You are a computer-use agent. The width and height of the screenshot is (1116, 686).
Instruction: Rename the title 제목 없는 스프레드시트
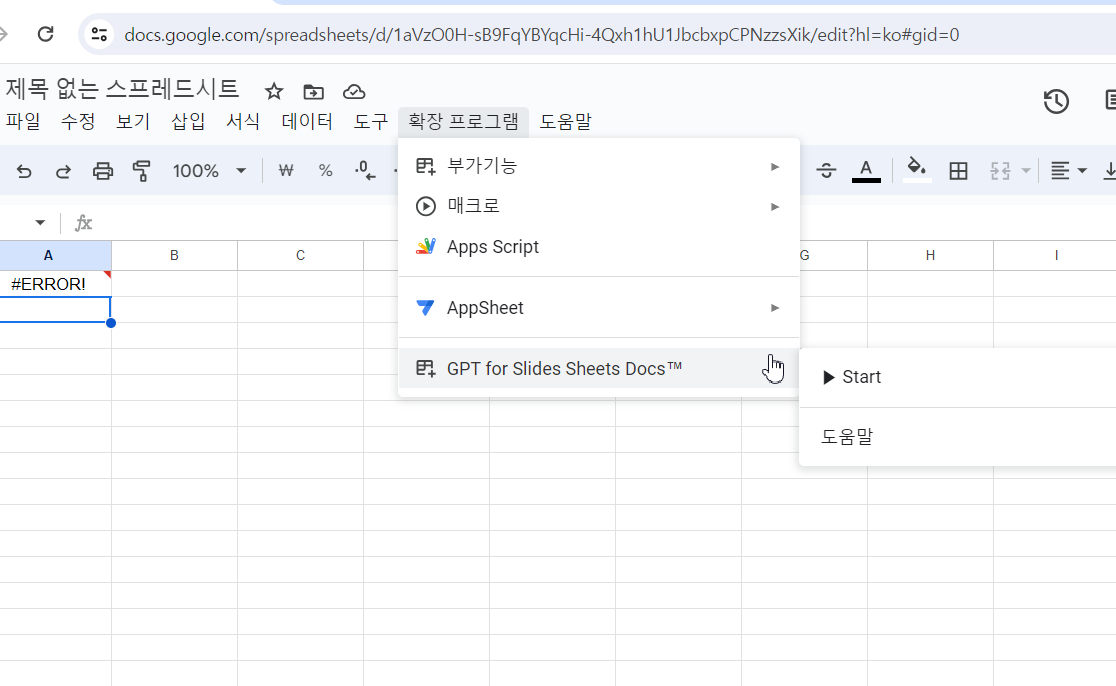(x=122, y=90)
